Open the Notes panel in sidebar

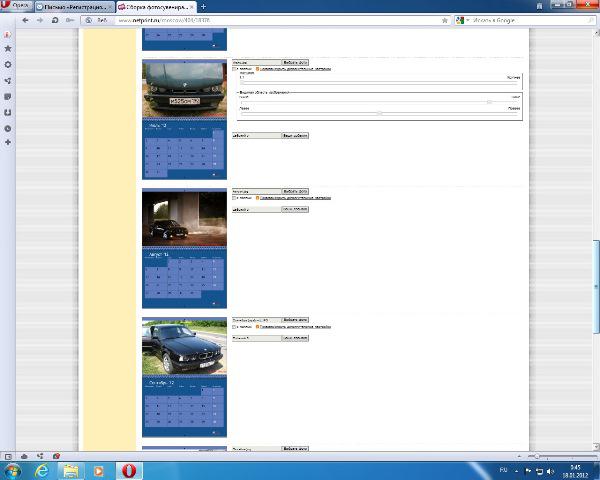[x=8, y=96]
